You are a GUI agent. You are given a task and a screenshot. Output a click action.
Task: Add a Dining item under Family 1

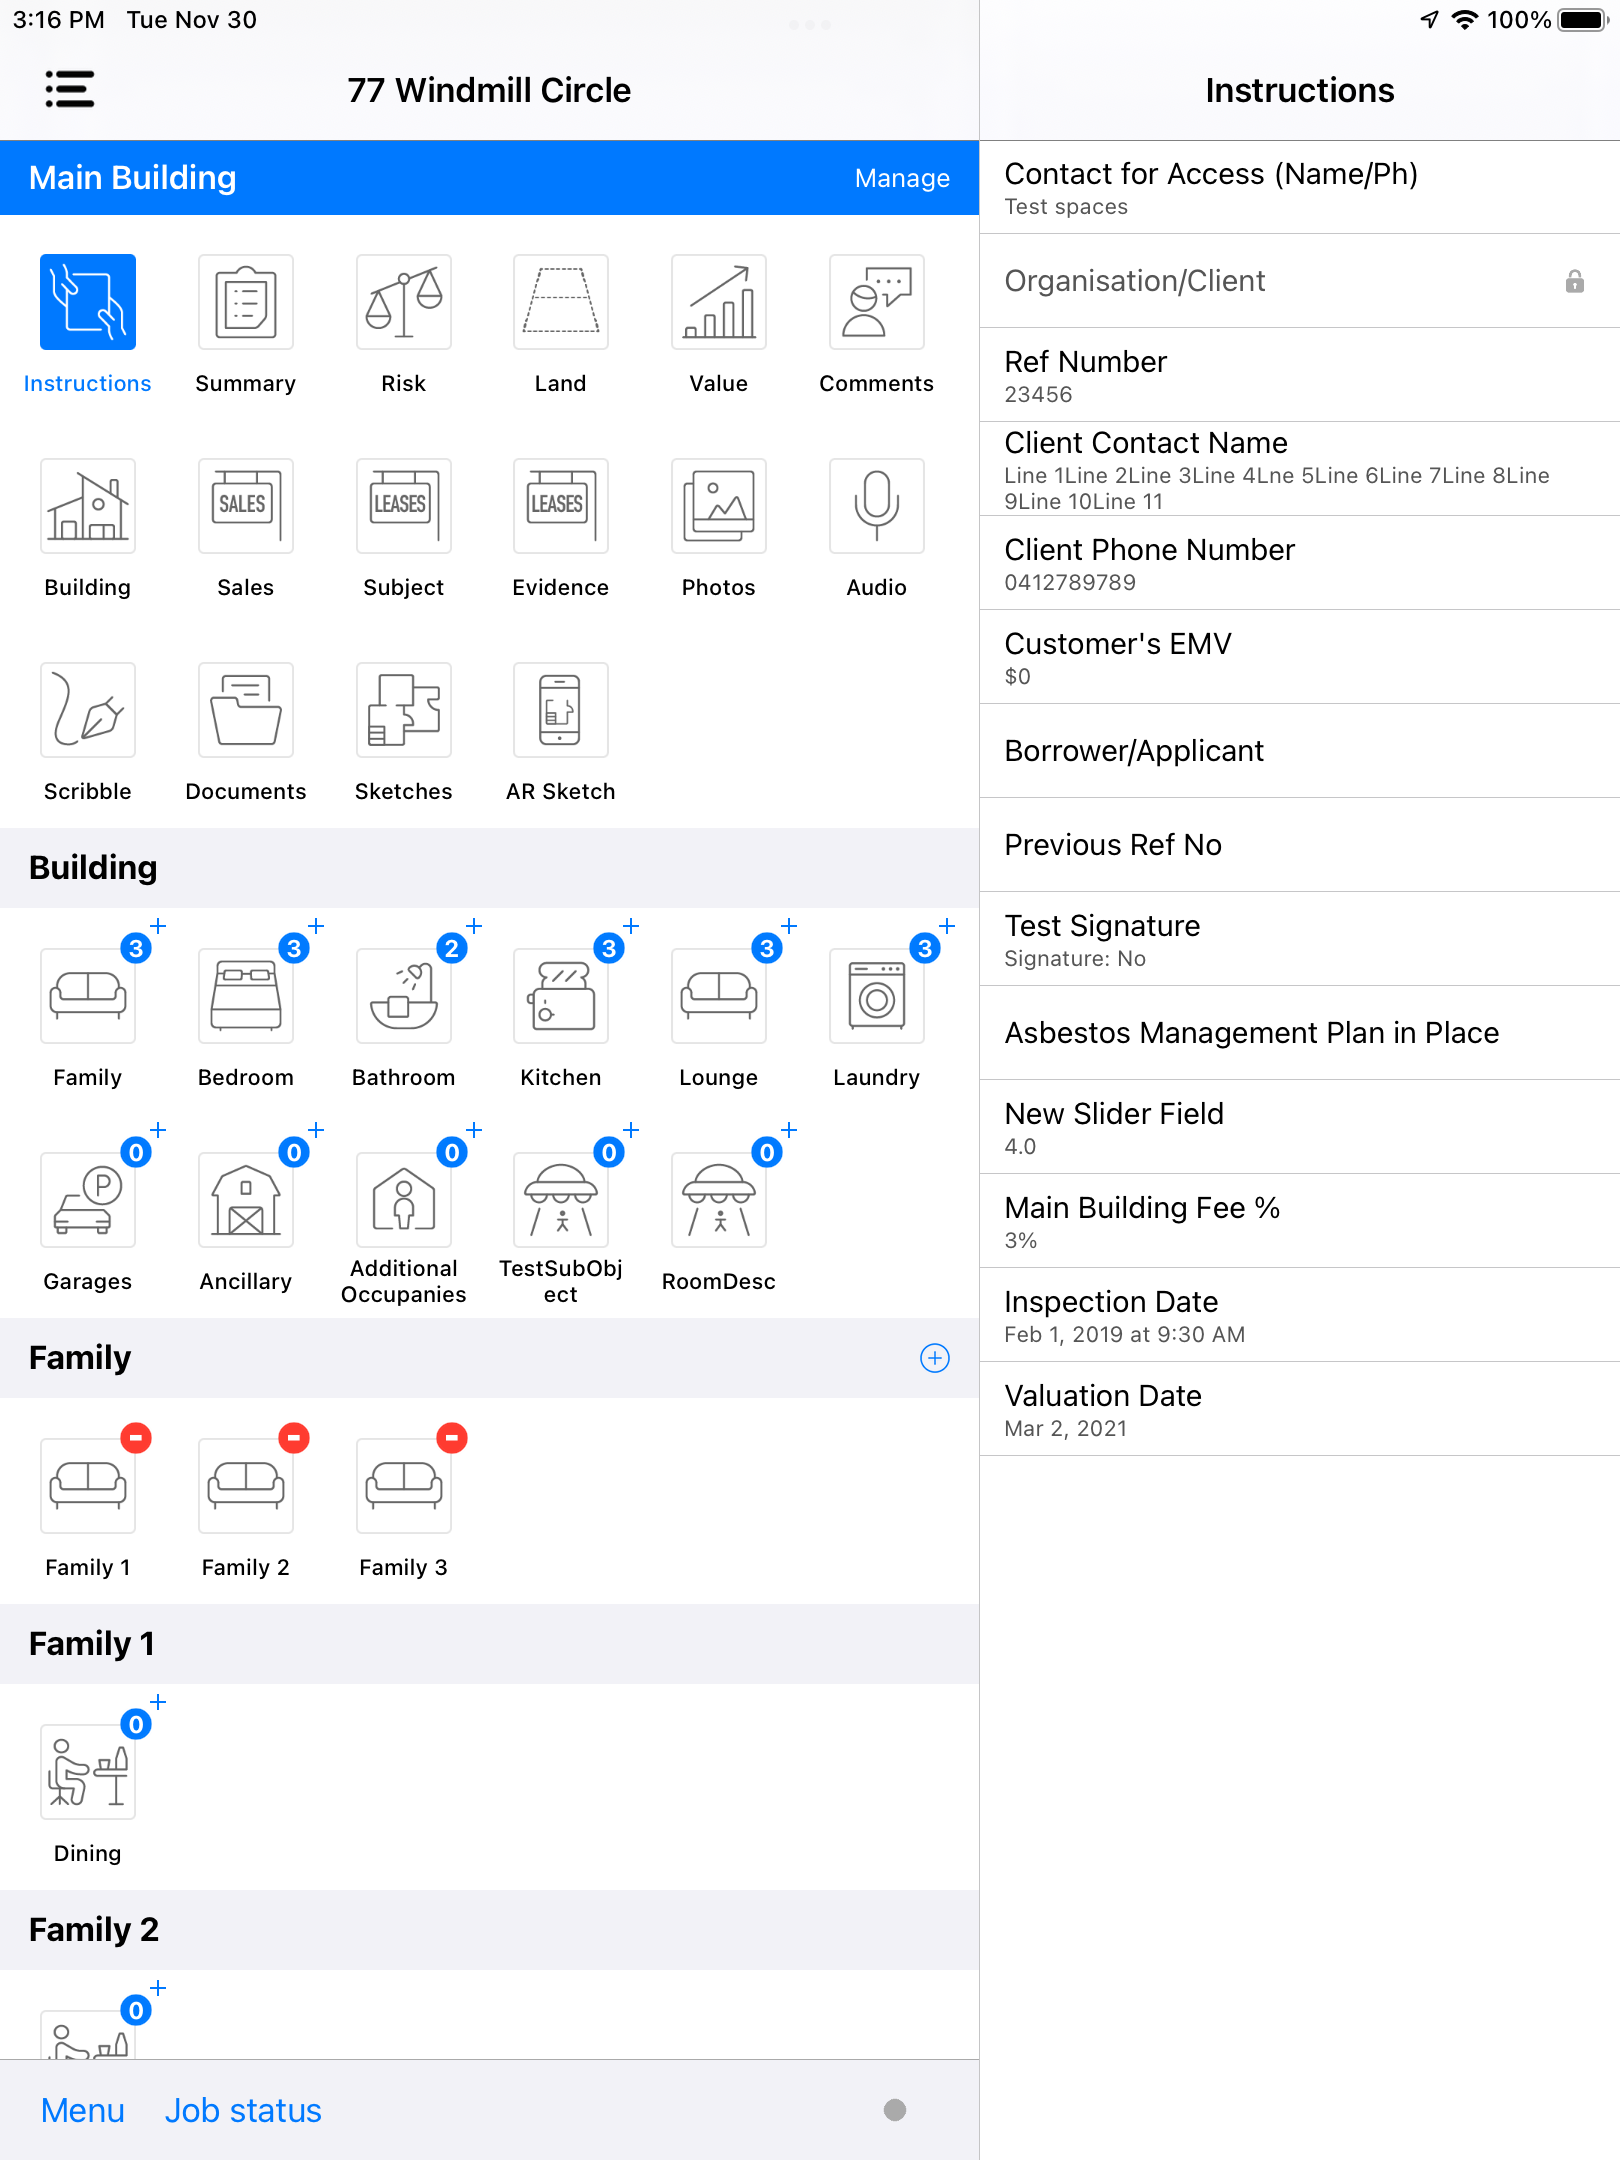pos(158,1702)
